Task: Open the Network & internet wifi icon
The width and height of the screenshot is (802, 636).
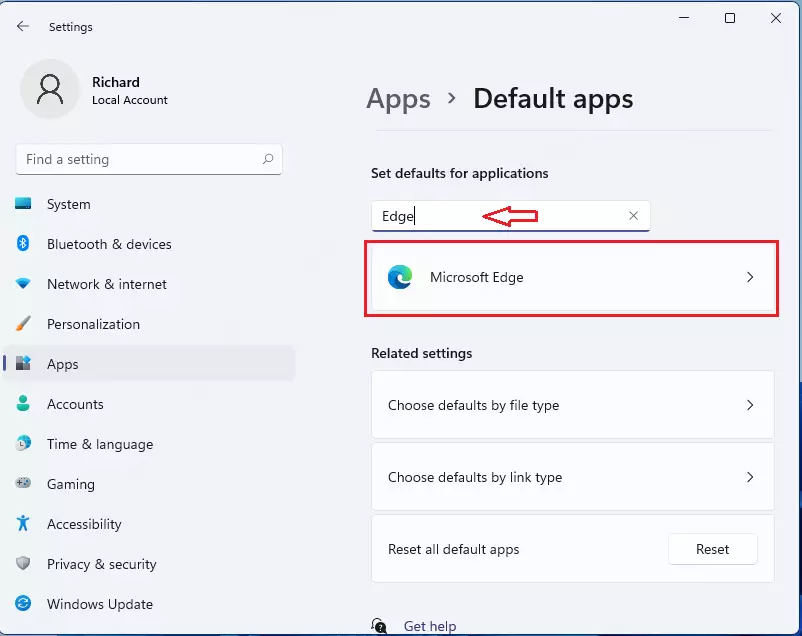Action: [23, 283]
